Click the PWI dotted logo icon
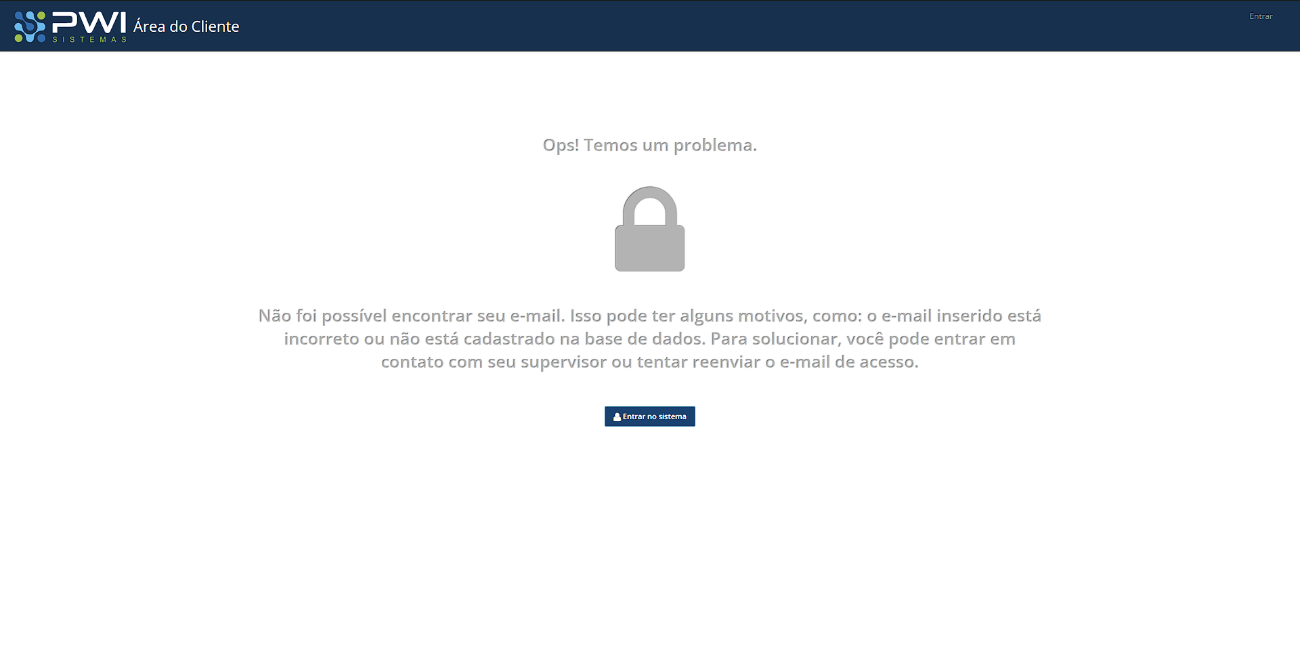The image size is (1300, 648). (x=30, y=26)
